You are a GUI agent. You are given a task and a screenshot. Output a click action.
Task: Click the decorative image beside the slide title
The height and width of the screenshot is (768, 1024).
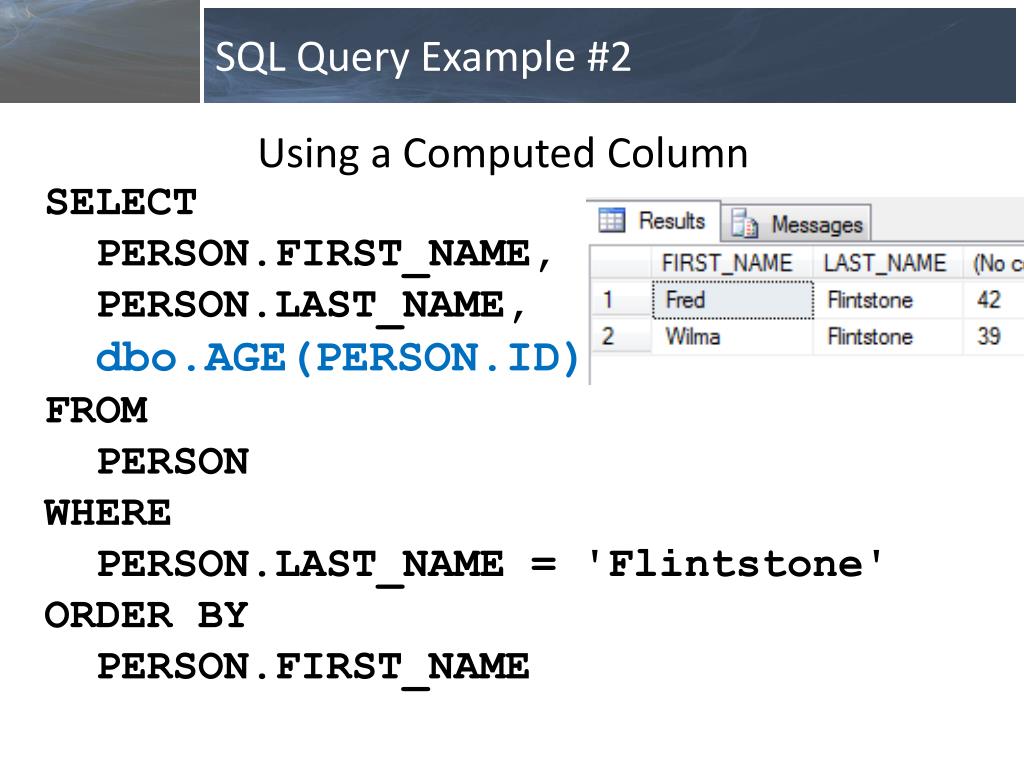(99, 51)
